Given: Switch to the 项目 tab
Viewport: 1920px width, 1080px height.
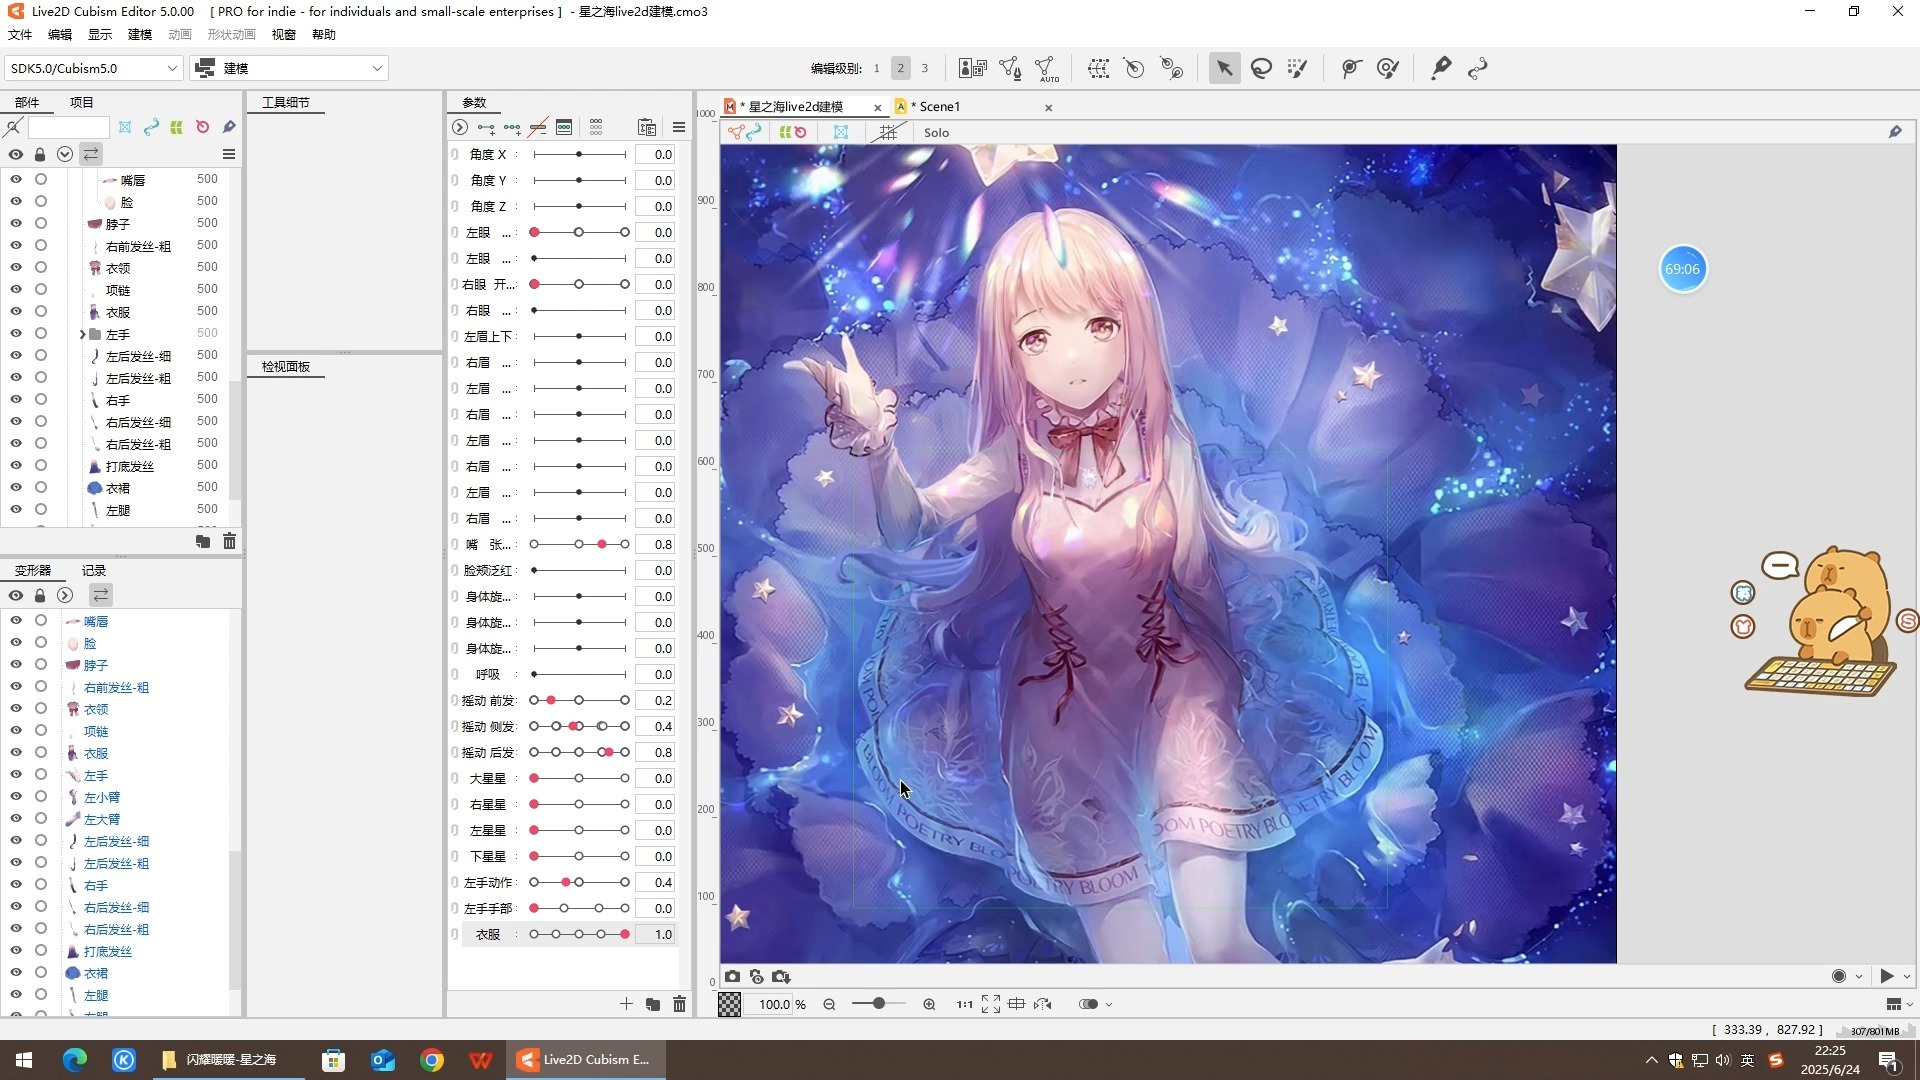Looking at the screenshot, I should coord(81,102).
